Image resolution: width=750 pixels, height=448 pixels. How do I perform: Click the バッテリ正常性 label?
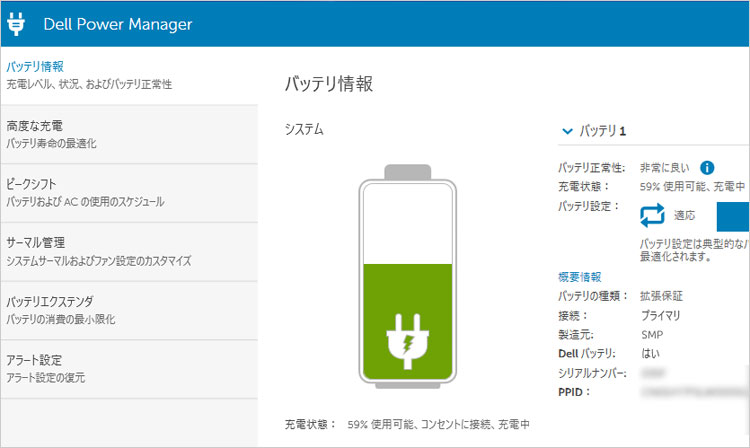(592, 168)
